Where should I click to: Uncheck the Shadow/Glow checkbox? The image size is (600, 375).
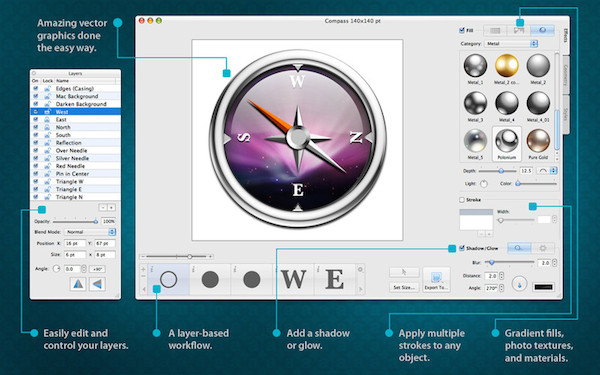(x=462, y=248)
